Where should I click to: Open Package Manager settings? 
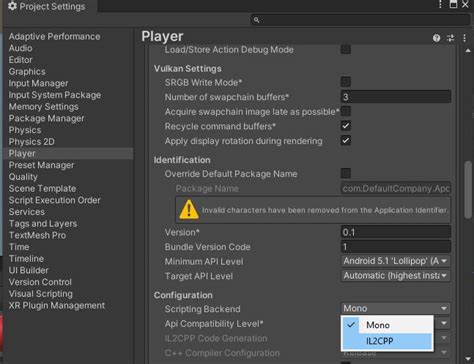pos(46,118)
